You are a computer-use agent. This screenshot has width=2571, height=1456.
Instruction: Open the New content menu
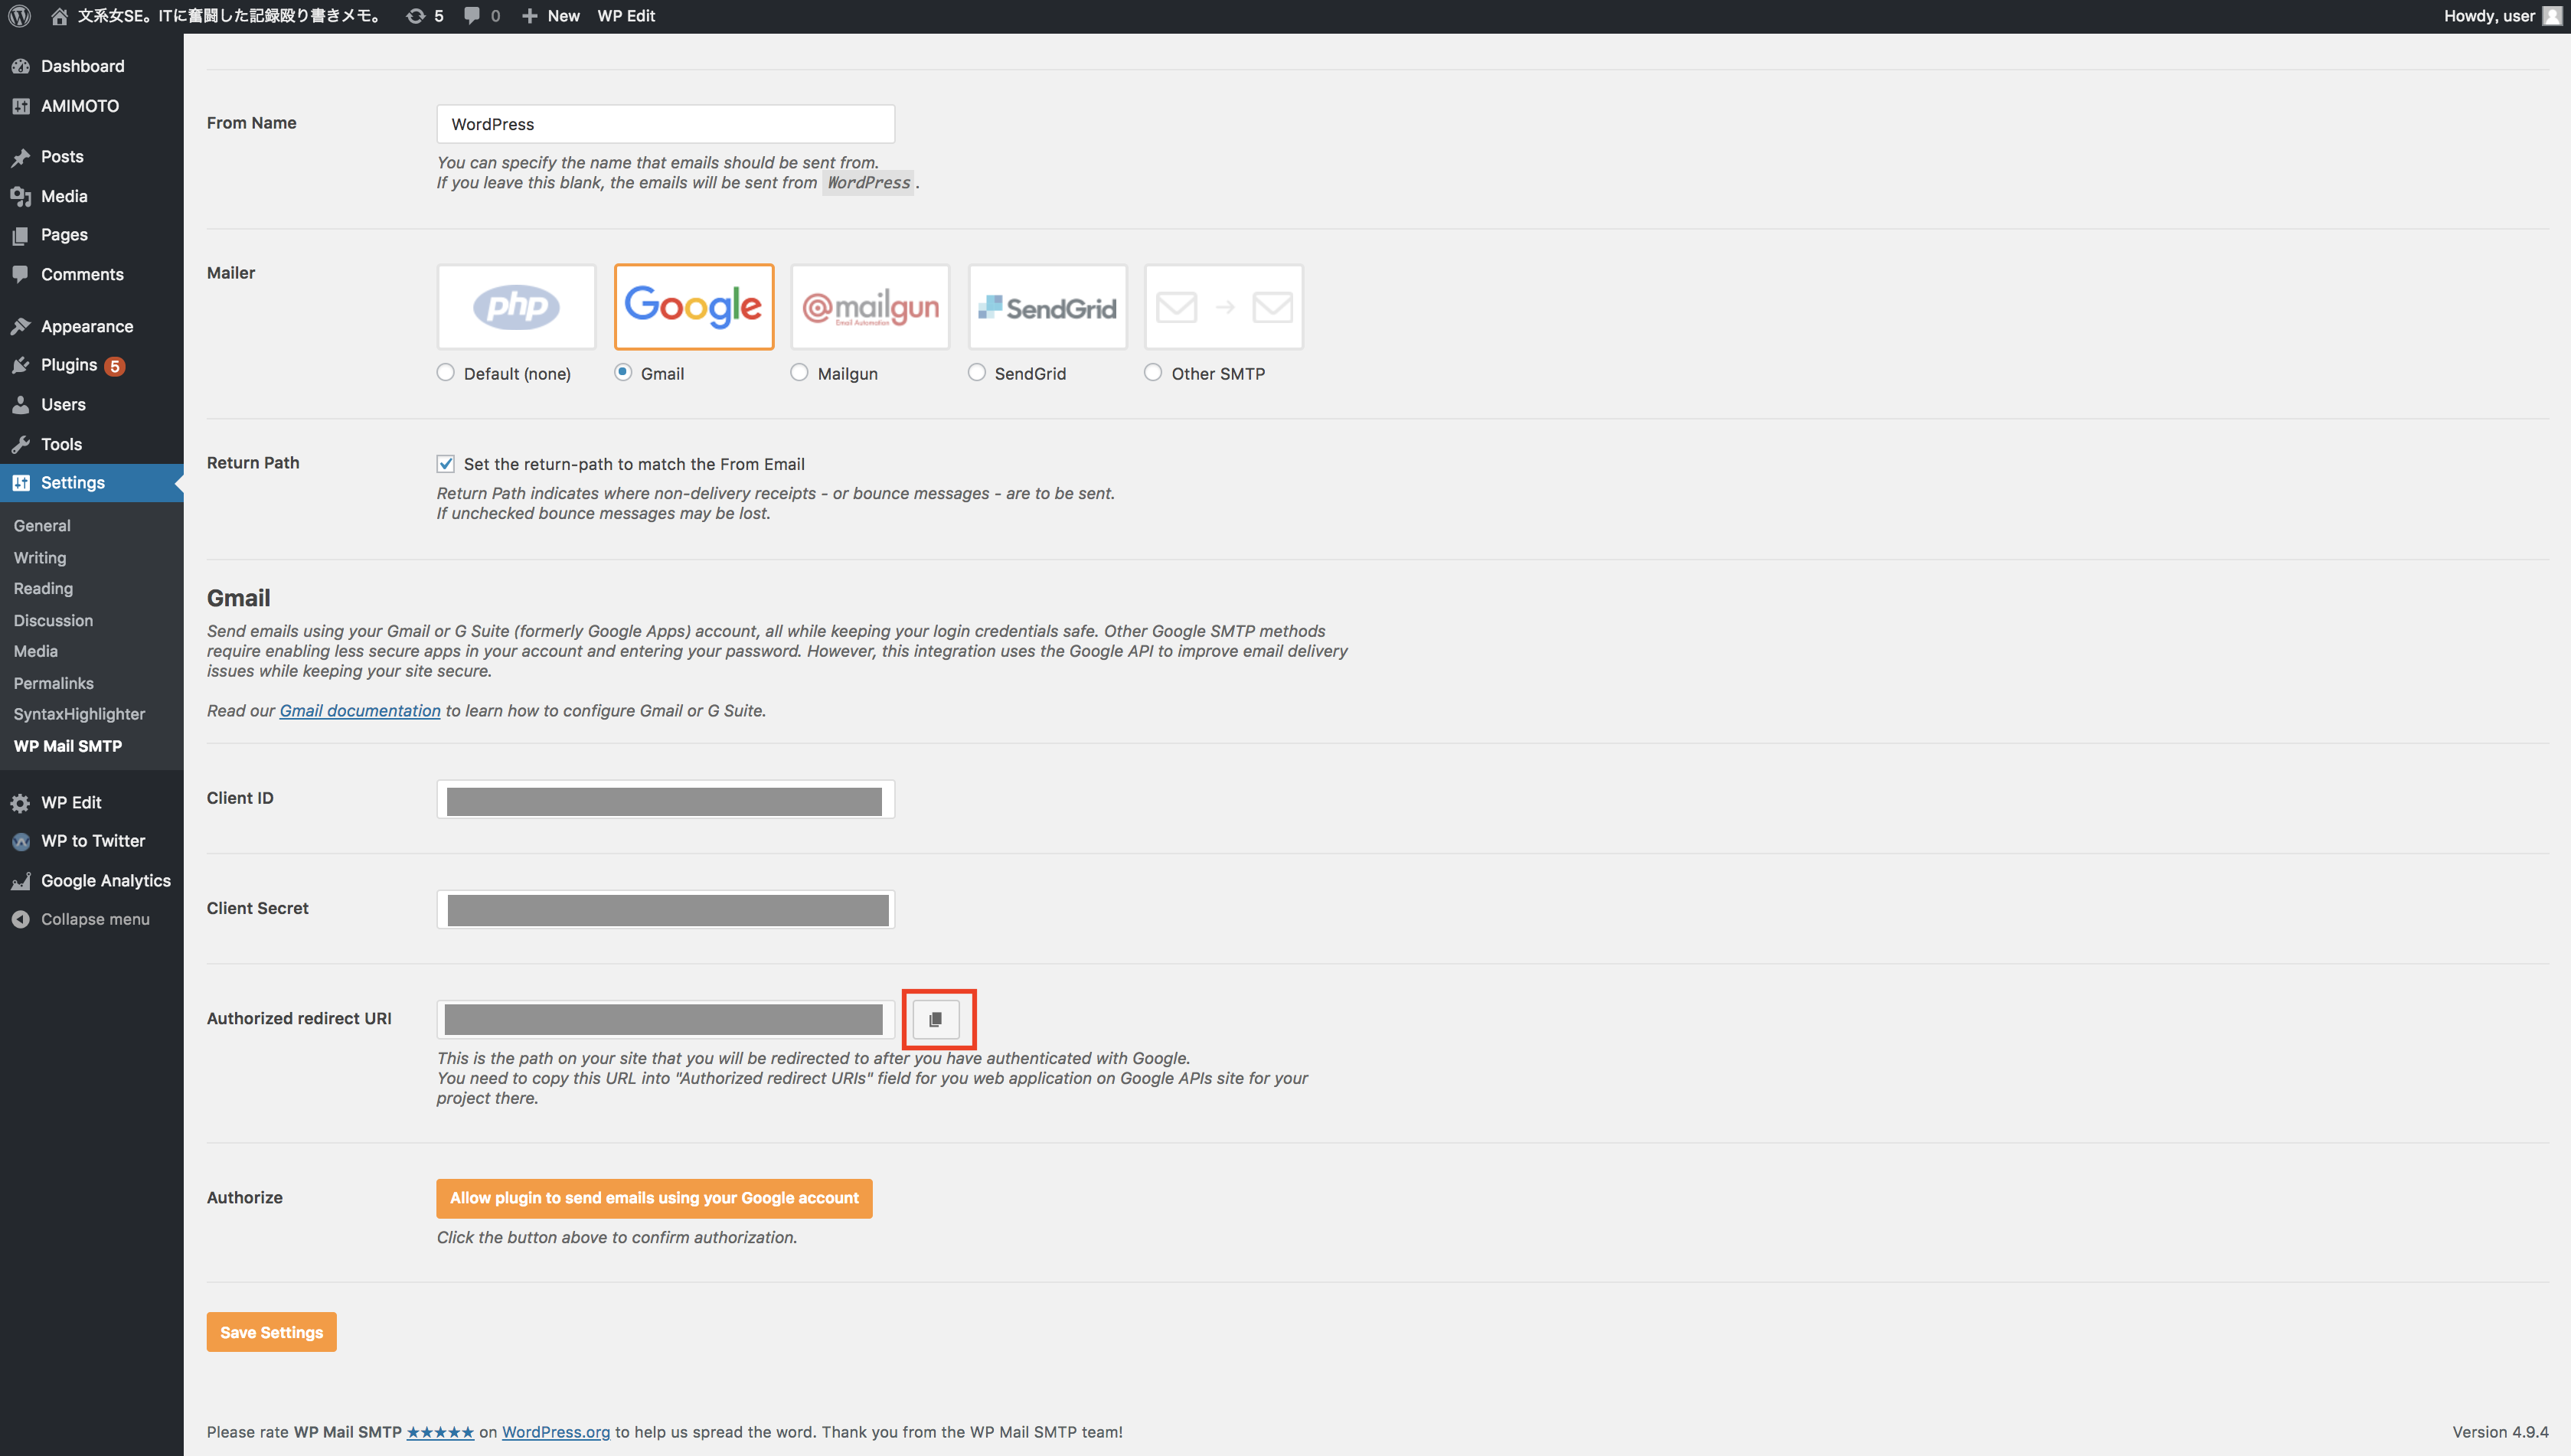551,16
